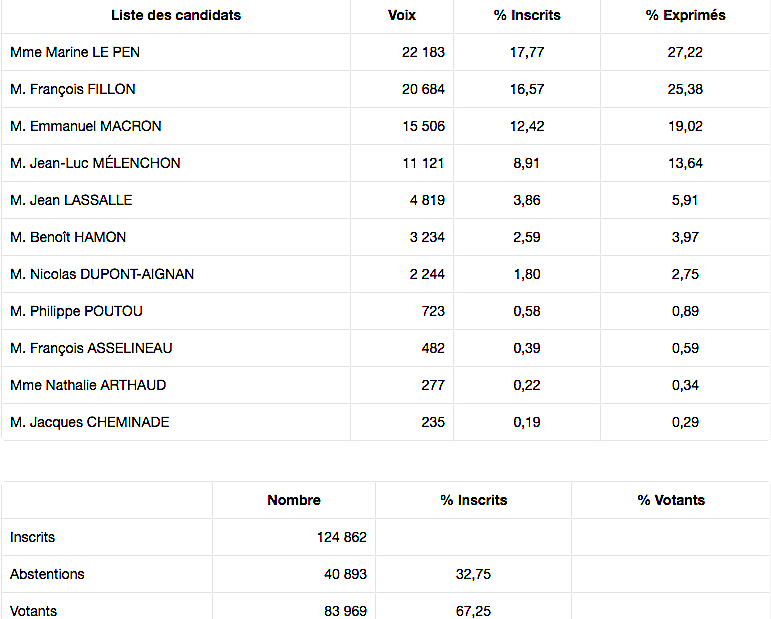Viewport: 771px width, 619px height.
Task: Click M. Nicolas DUPONT-AIGNAN name
Action: (x=102, y=274)
